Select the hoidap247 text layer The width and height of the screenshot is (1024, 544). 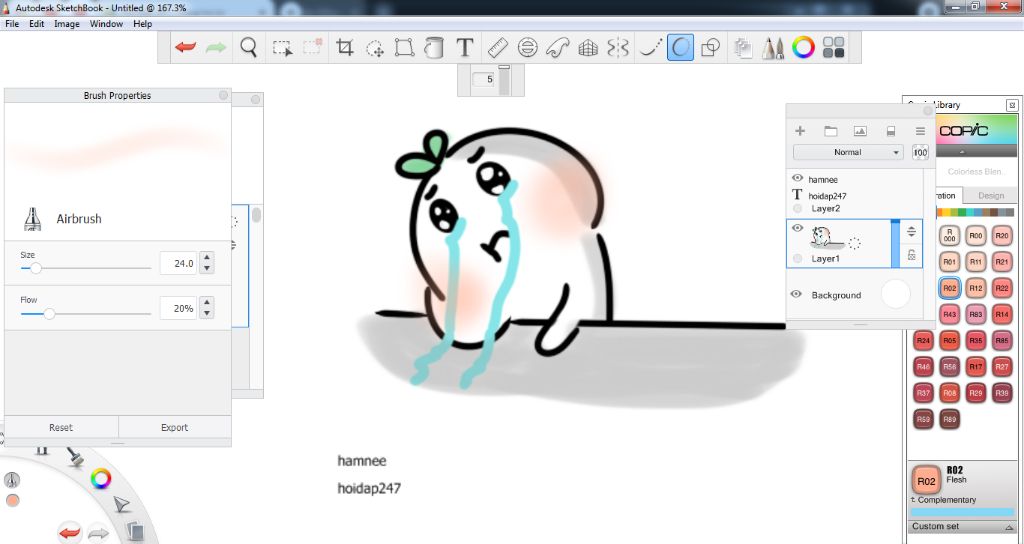[x=827, y=195]
